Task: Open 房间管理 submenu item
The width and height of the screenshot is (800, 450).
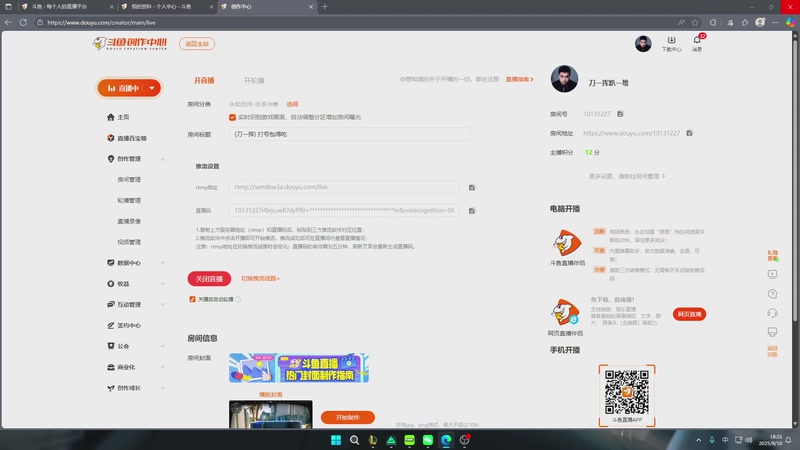Action: click(x=129, y=180)
